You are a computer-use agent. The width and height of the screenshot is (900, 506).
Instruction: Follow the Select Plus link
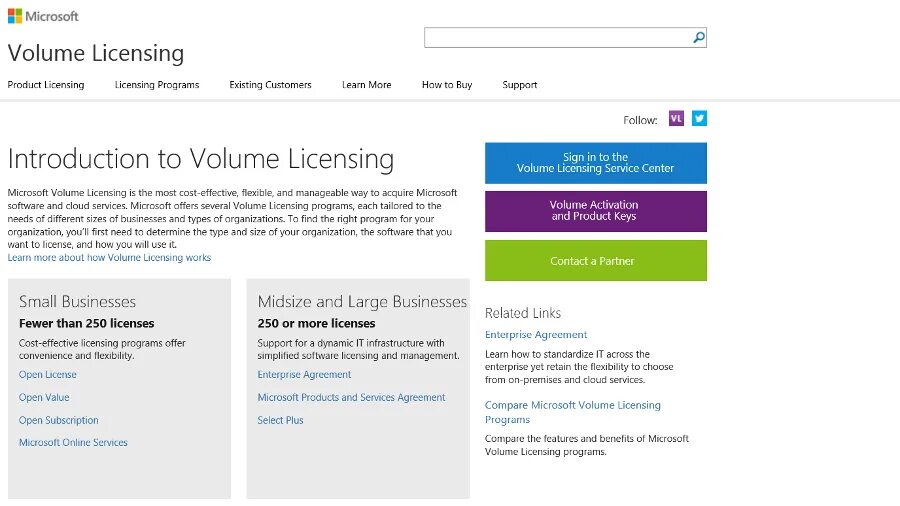click(x=280, y=421)
